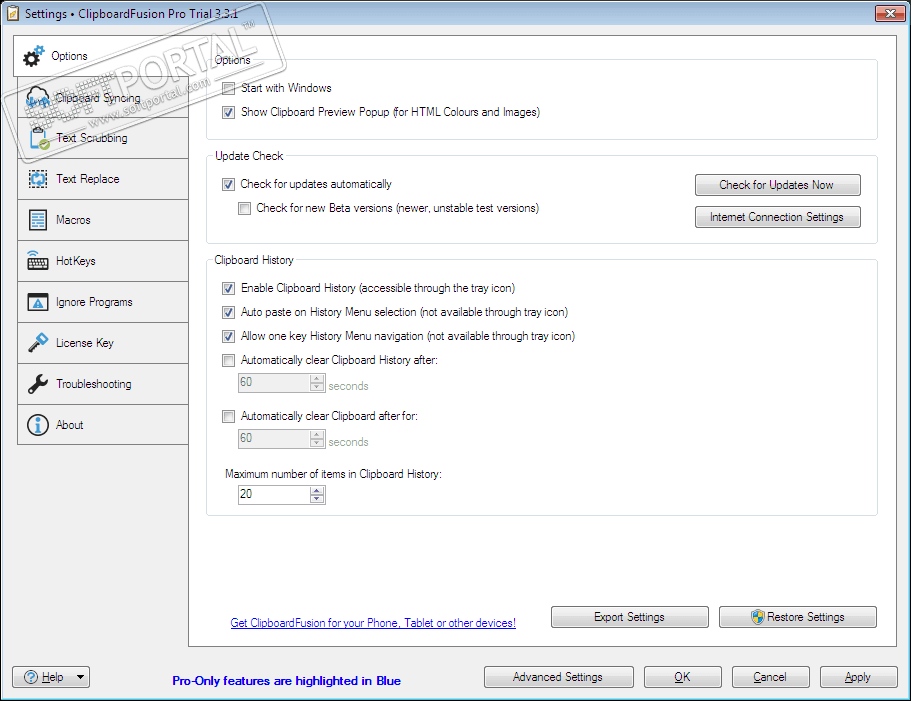Click the ClipboardFusion title bar icon

12,13
